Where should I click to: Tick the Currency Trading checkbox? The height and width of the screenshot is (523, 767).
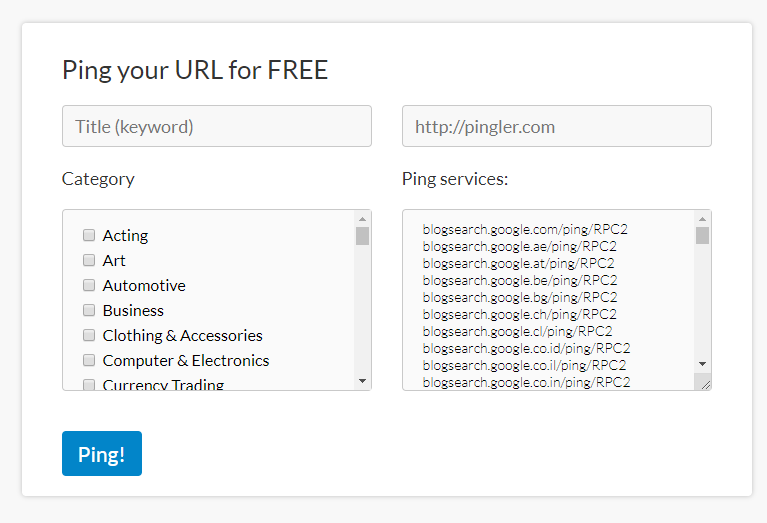89,385
